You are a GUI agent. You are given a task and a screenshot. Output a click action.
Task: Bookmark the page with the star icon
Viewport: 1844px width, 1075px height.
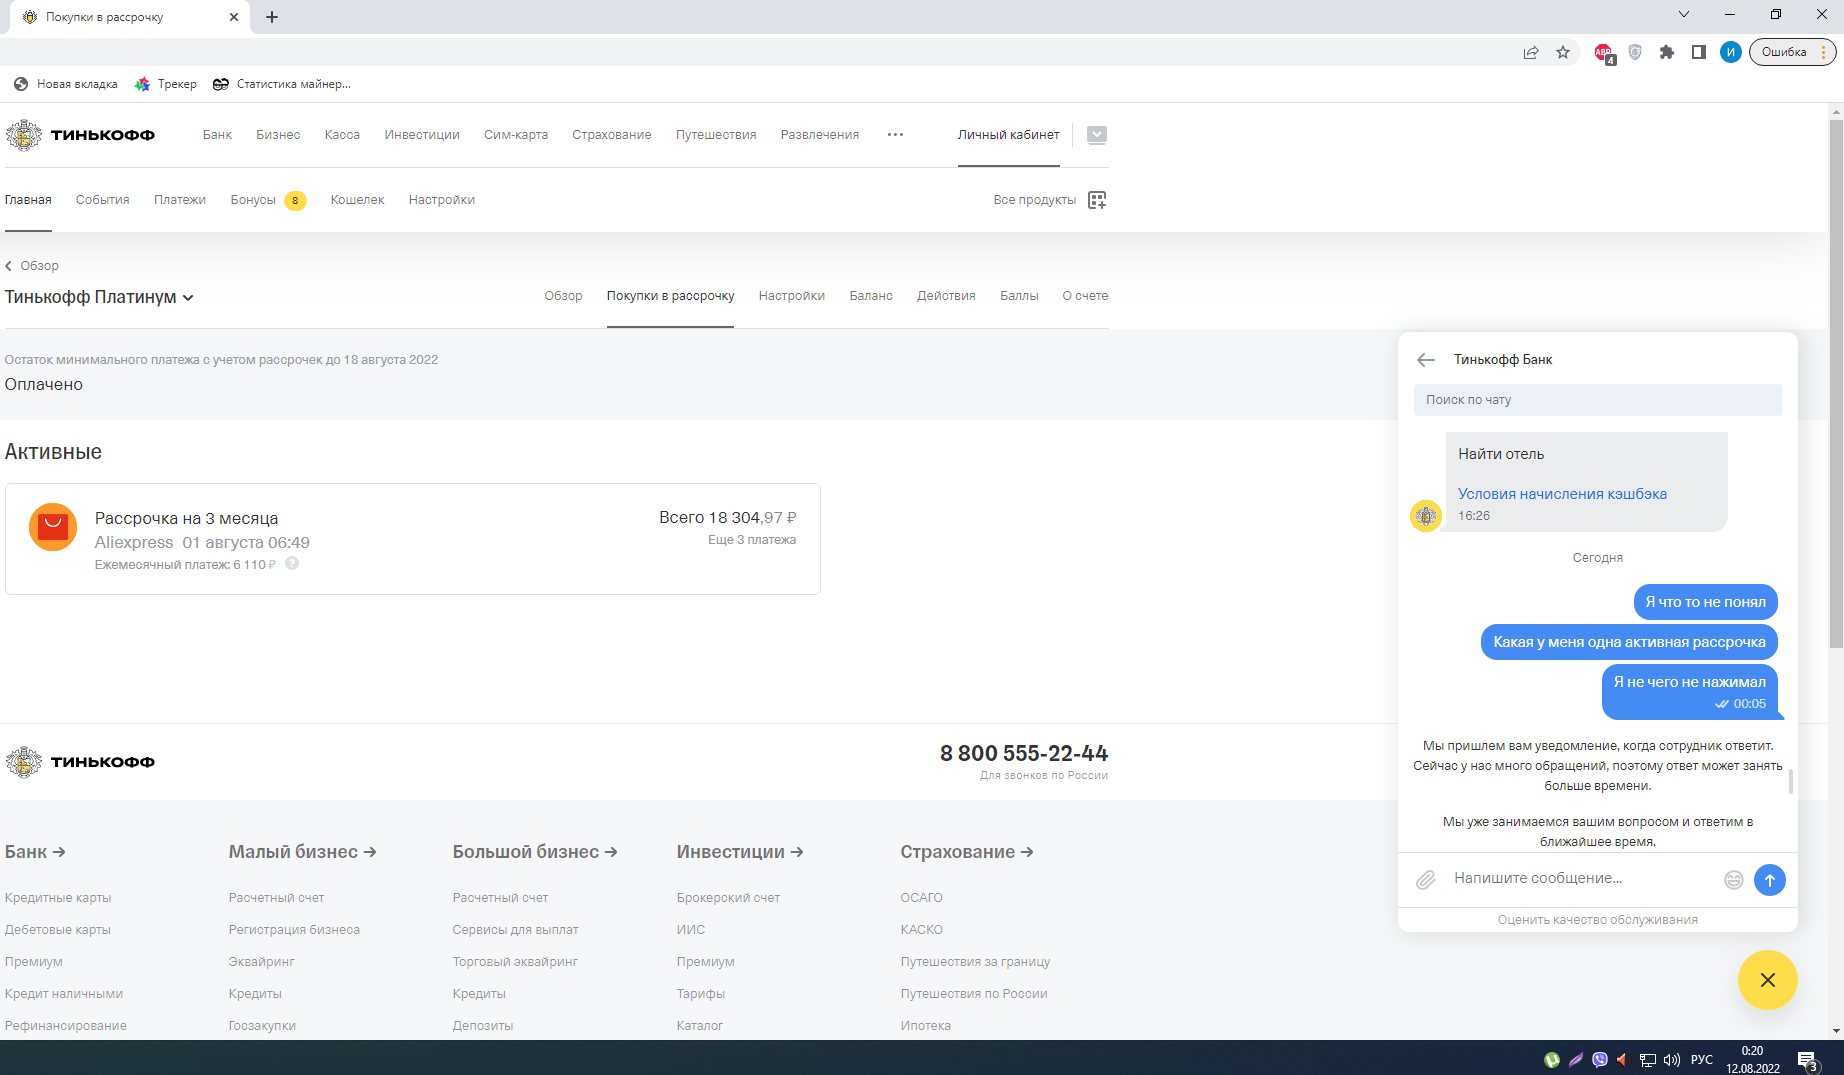coord(1563,52)
